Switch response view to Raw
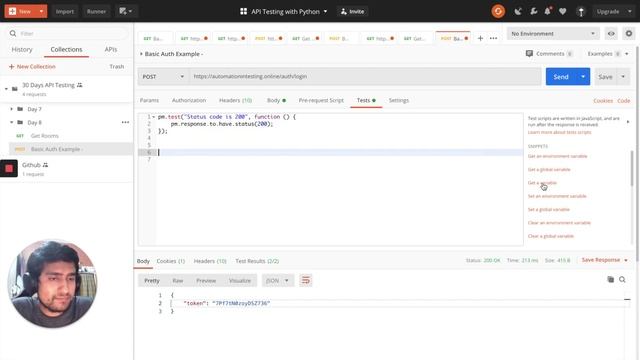 point(178,280)
